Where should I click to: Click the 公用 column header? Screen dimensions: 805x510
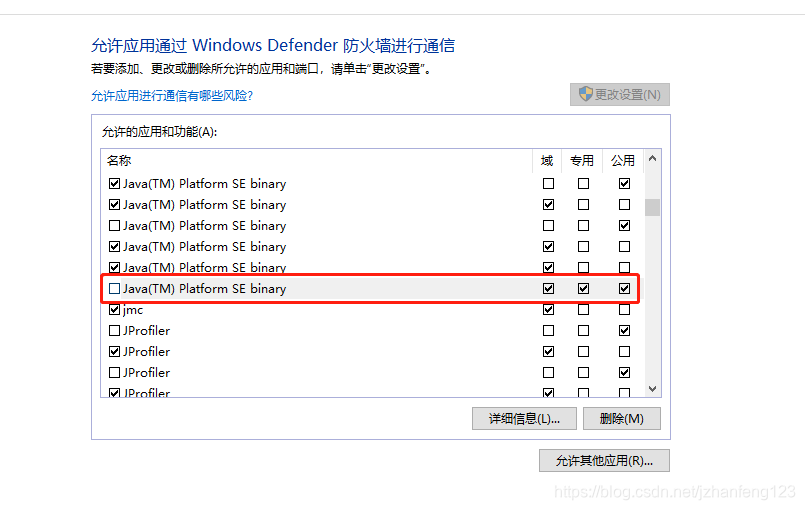[x=623, y=161]
